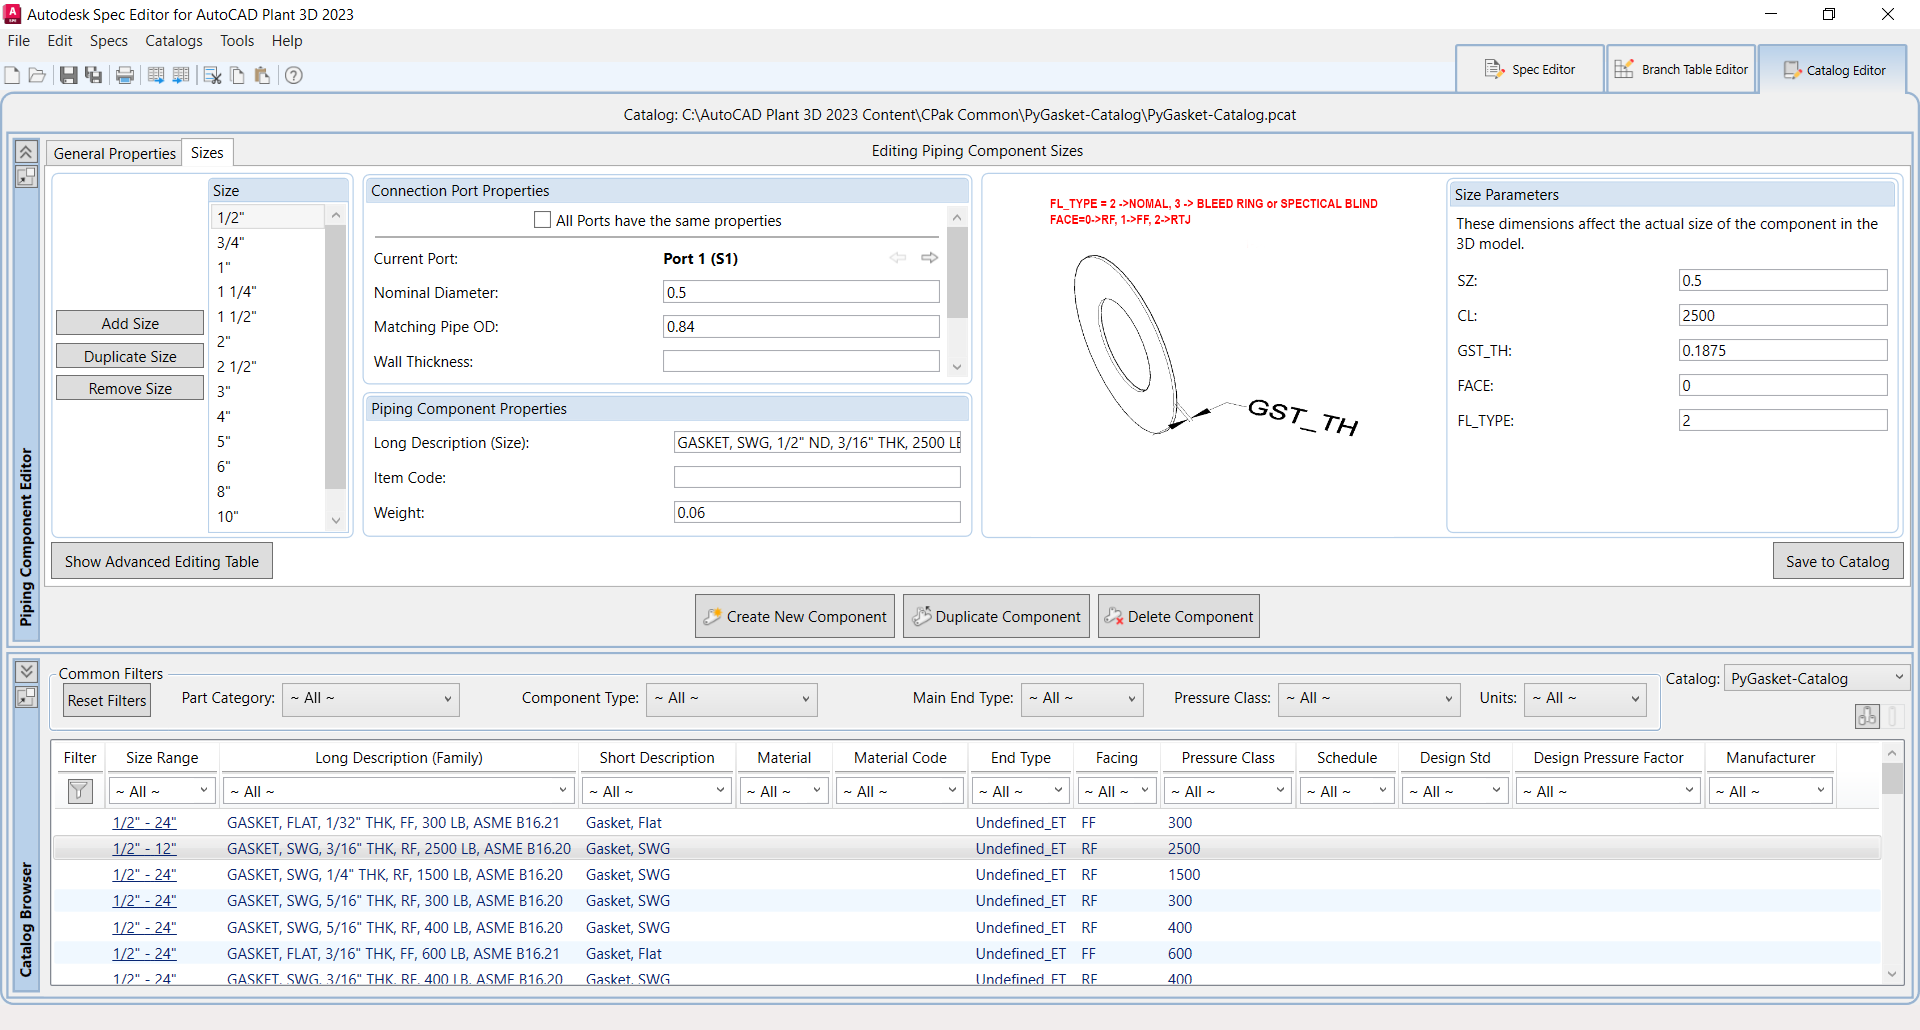
Task: Collapse the Piping Component Editor panel
Action: click(26, 151)
